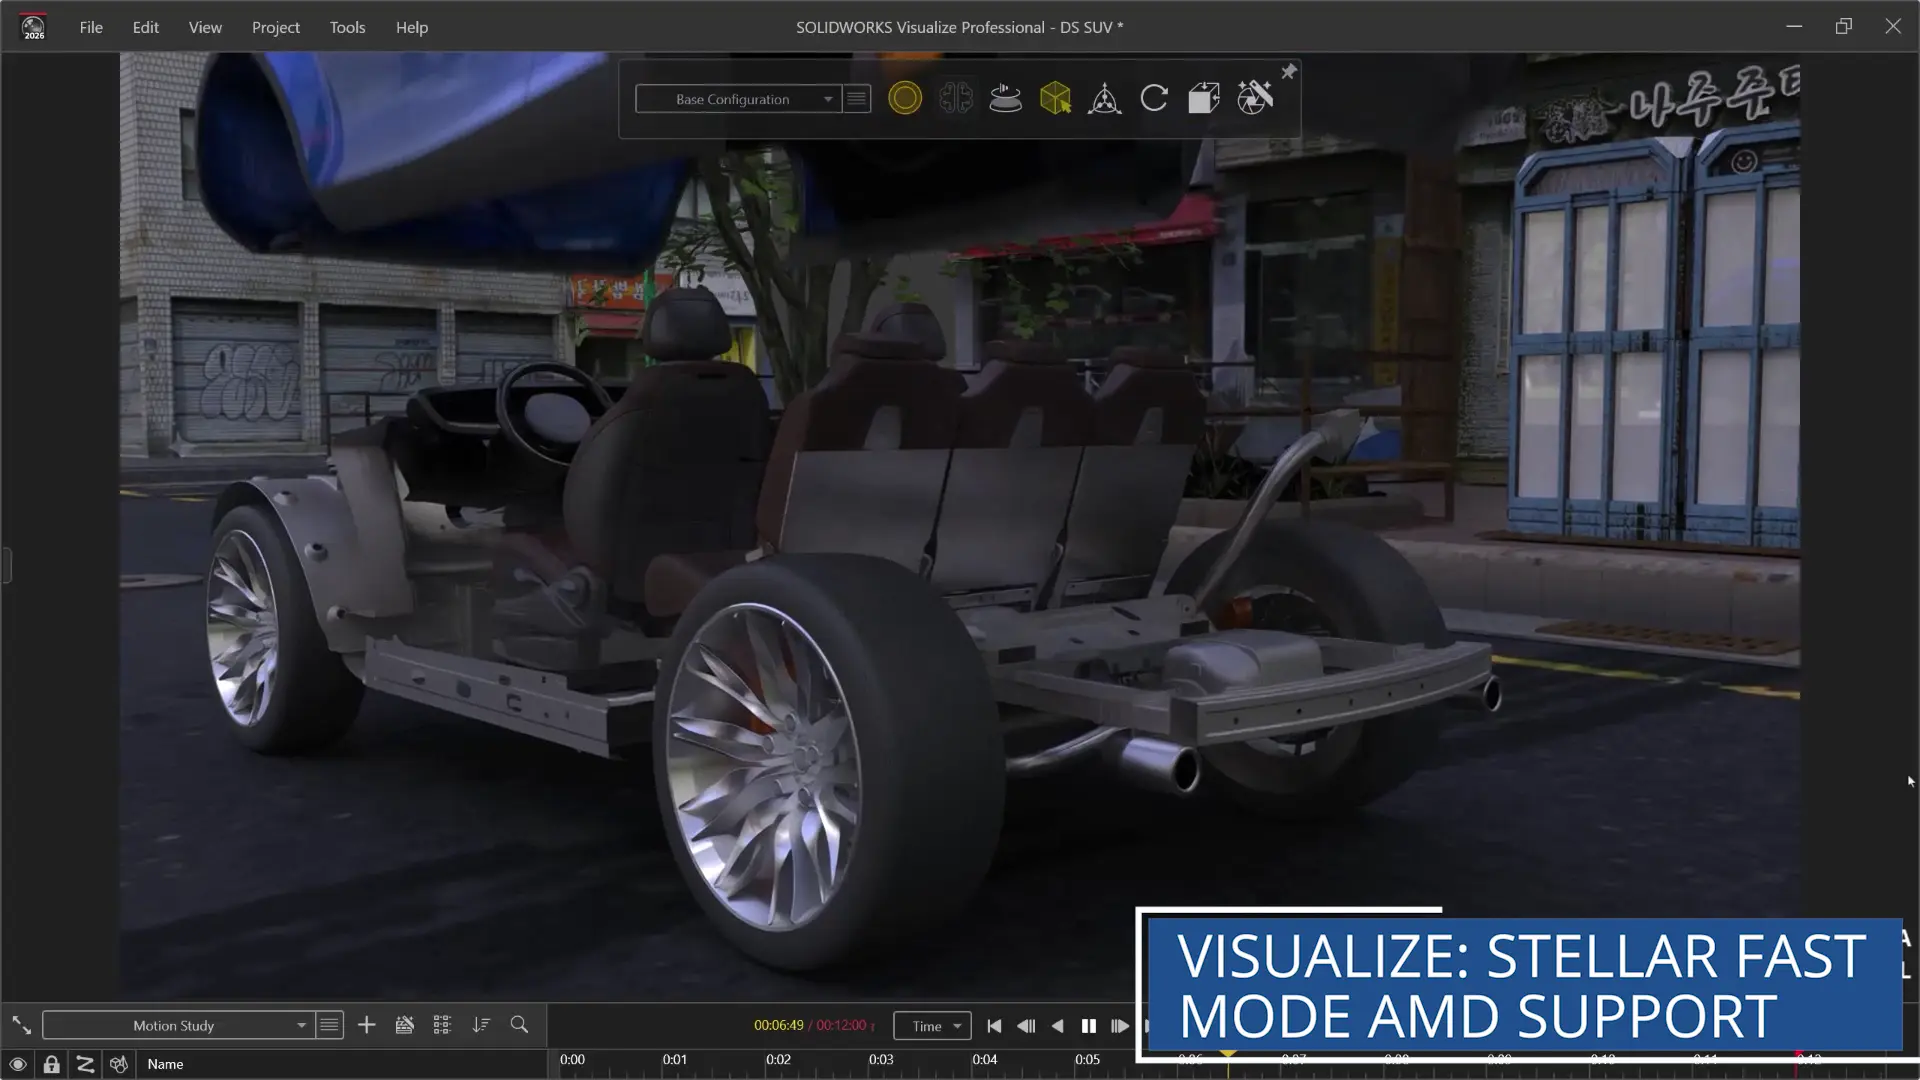Minimize the SOLIDWORKS Visualize window
1920x1080 pixels.
[x=1794, y=26]
